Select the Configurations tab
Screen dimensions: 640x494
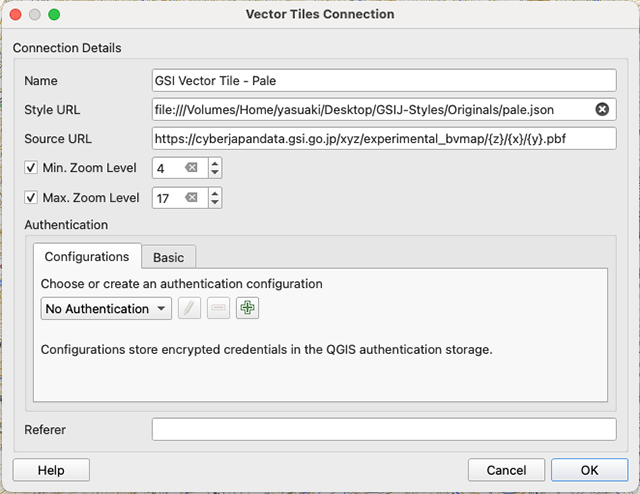pyautogui.click(x=87, y=256)
